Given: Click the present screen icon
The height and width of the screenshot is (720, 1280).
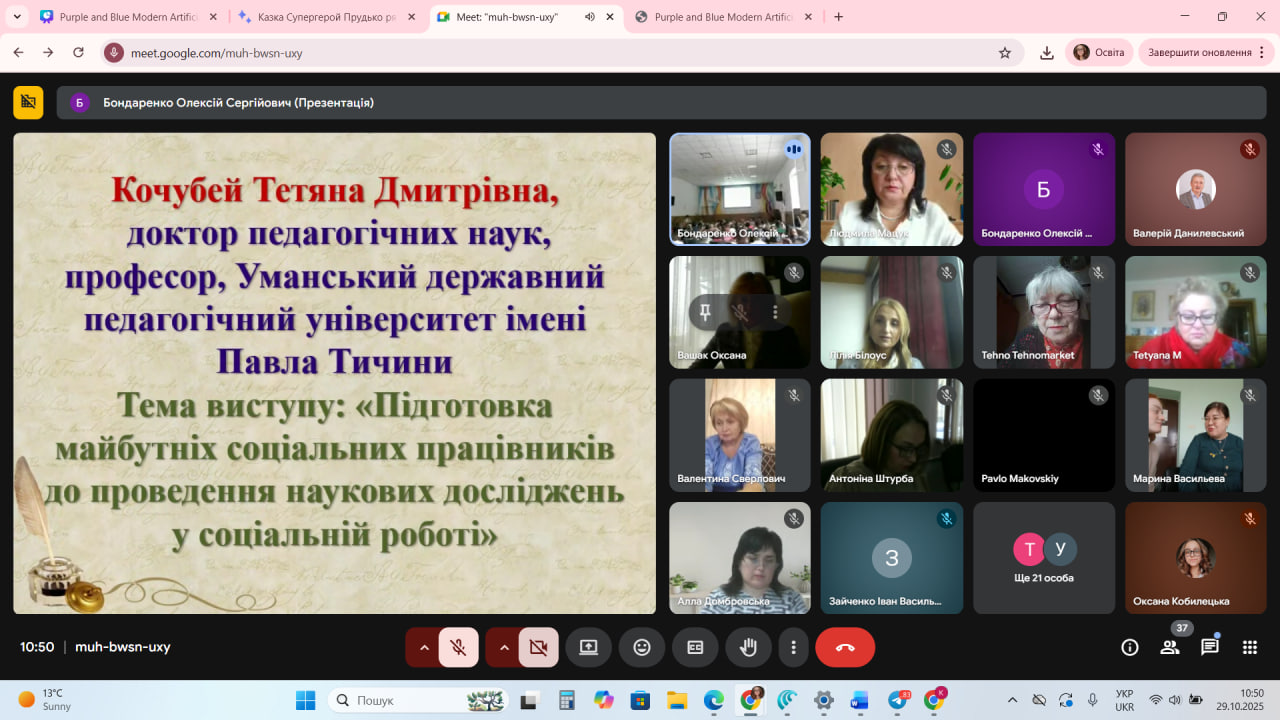Looking at the screenshot, I should point(588,647).
